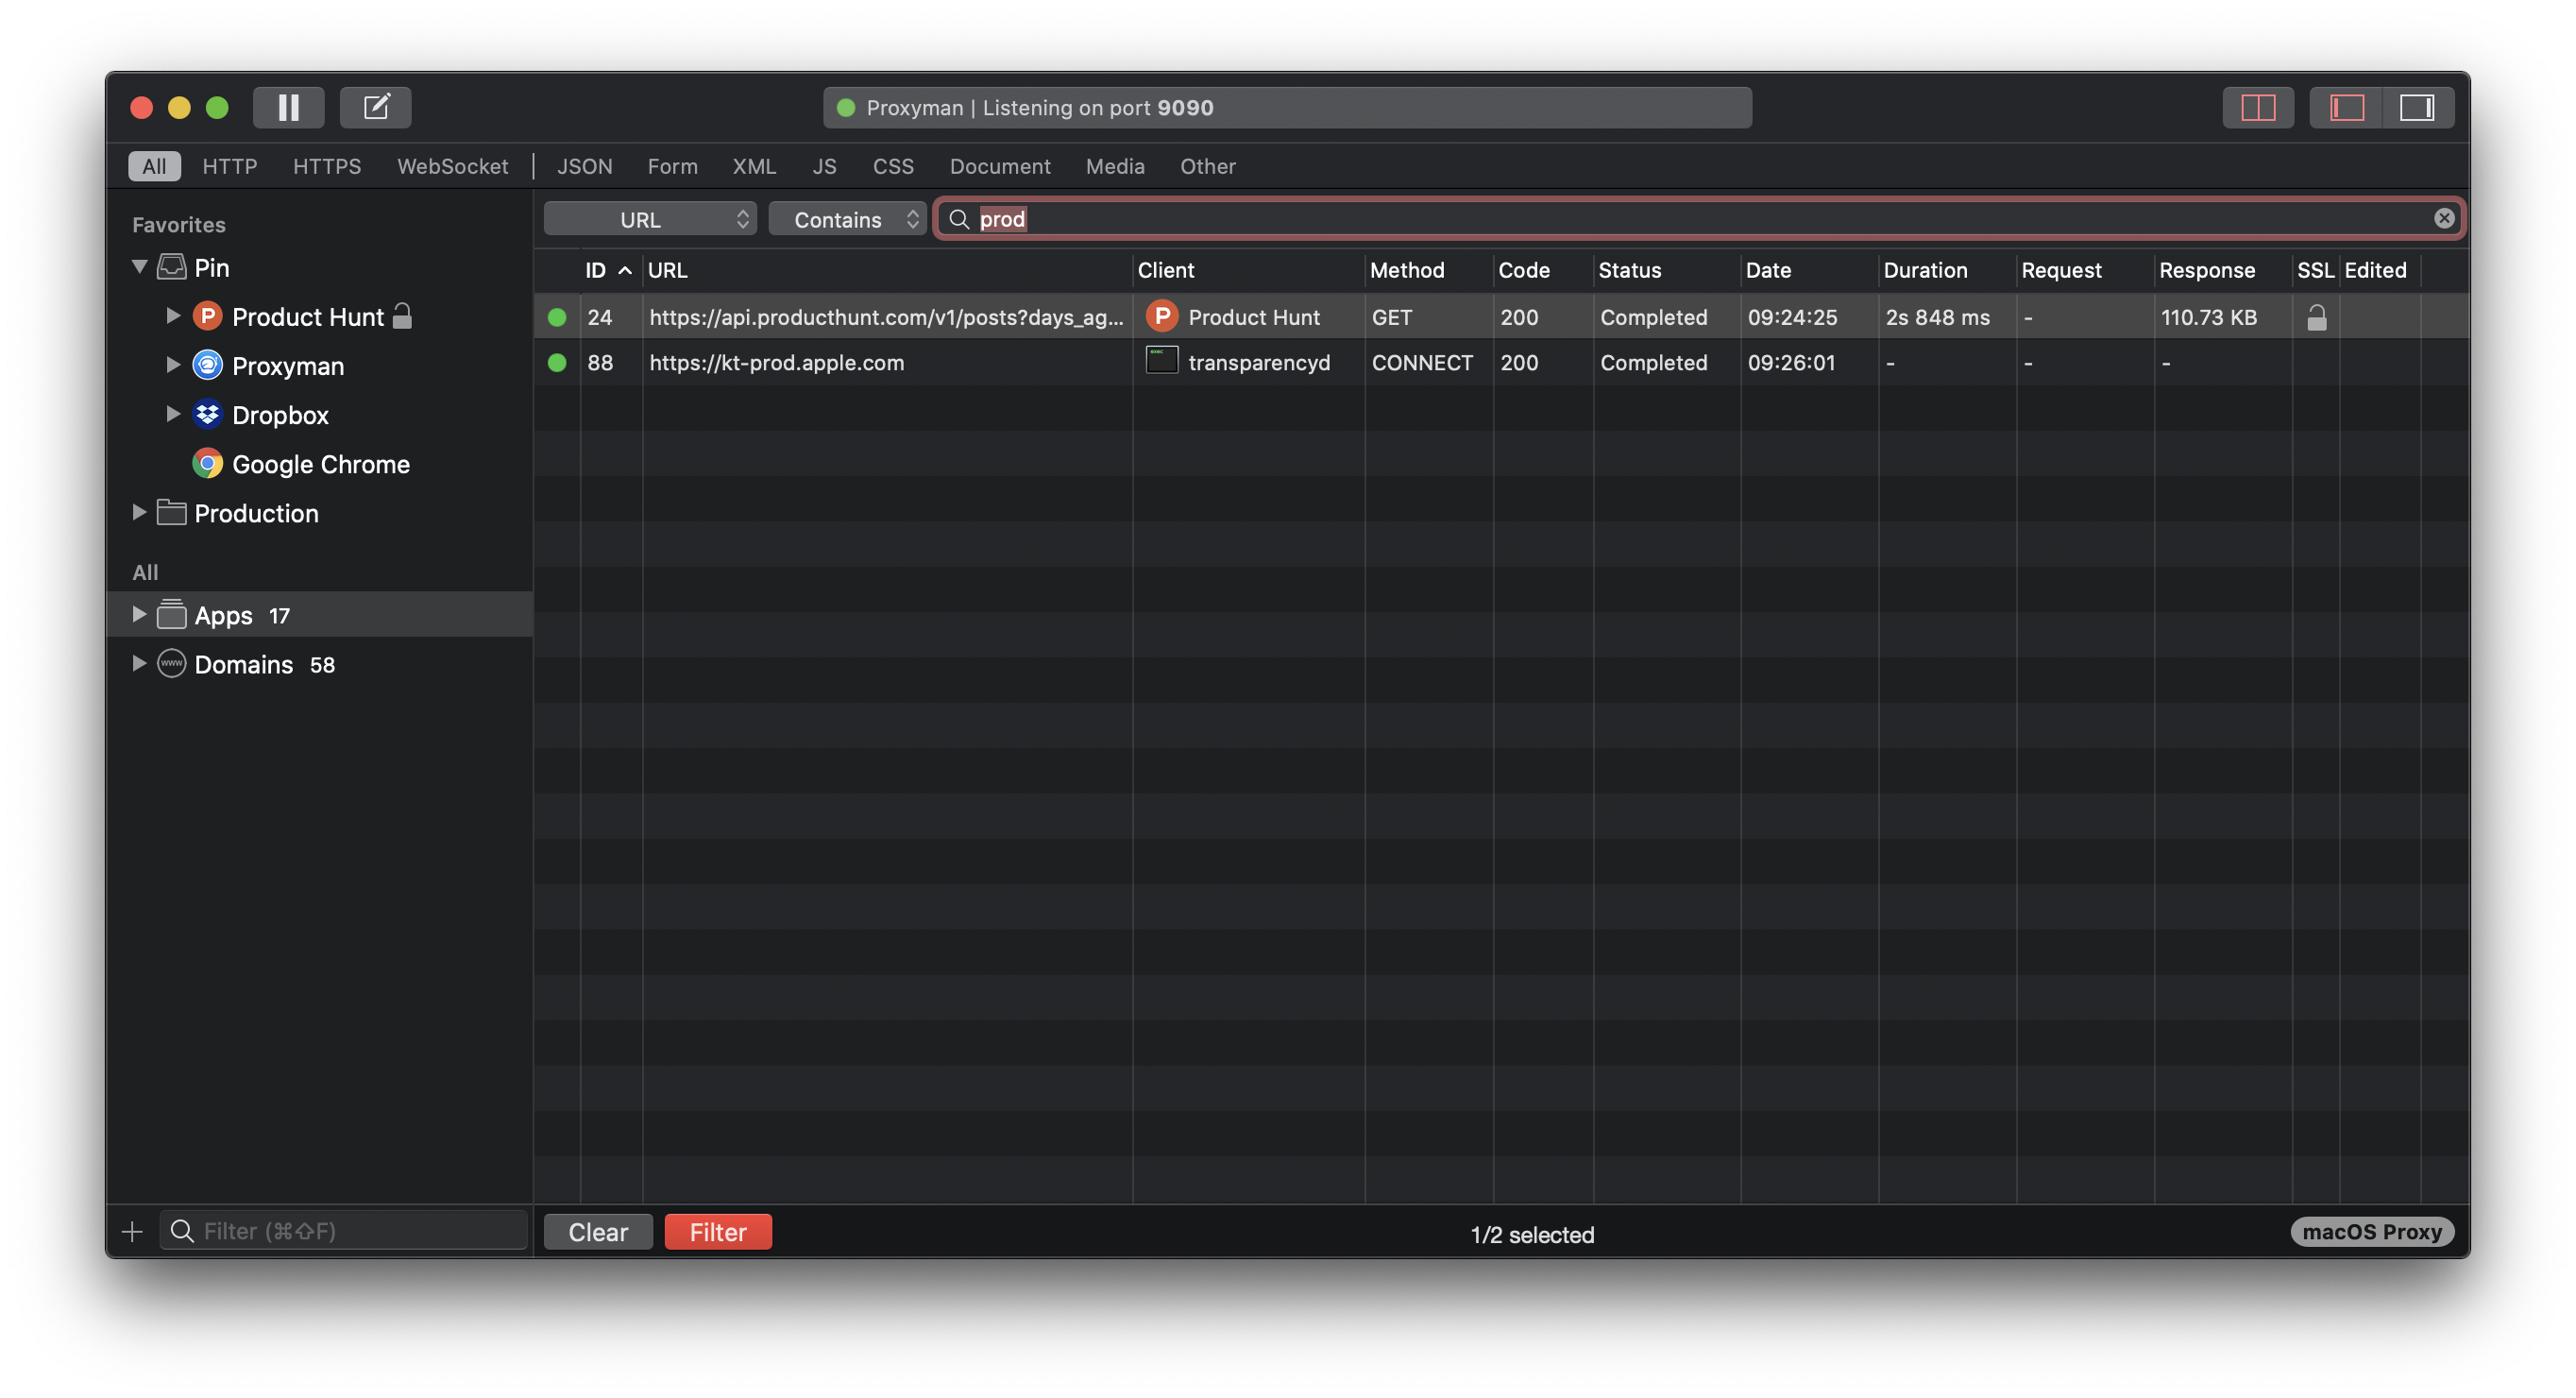Apply the Filter button
The image size is (2576, 1398).
pyautogui.click(x=717, y=1231)
